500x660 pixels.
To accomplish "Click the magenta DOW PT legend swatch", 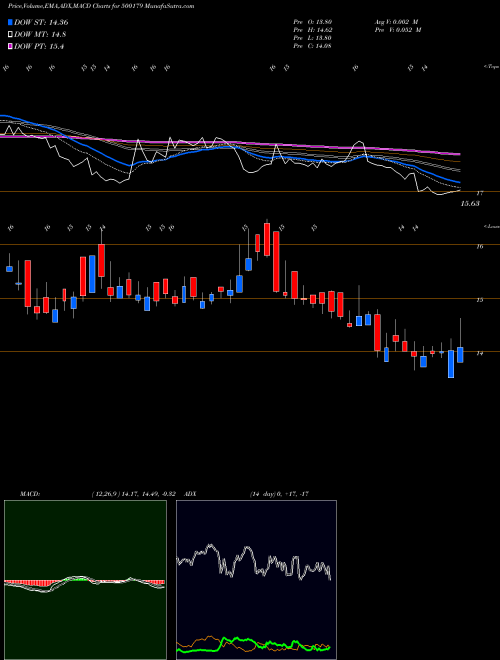I will coord(11,46).
